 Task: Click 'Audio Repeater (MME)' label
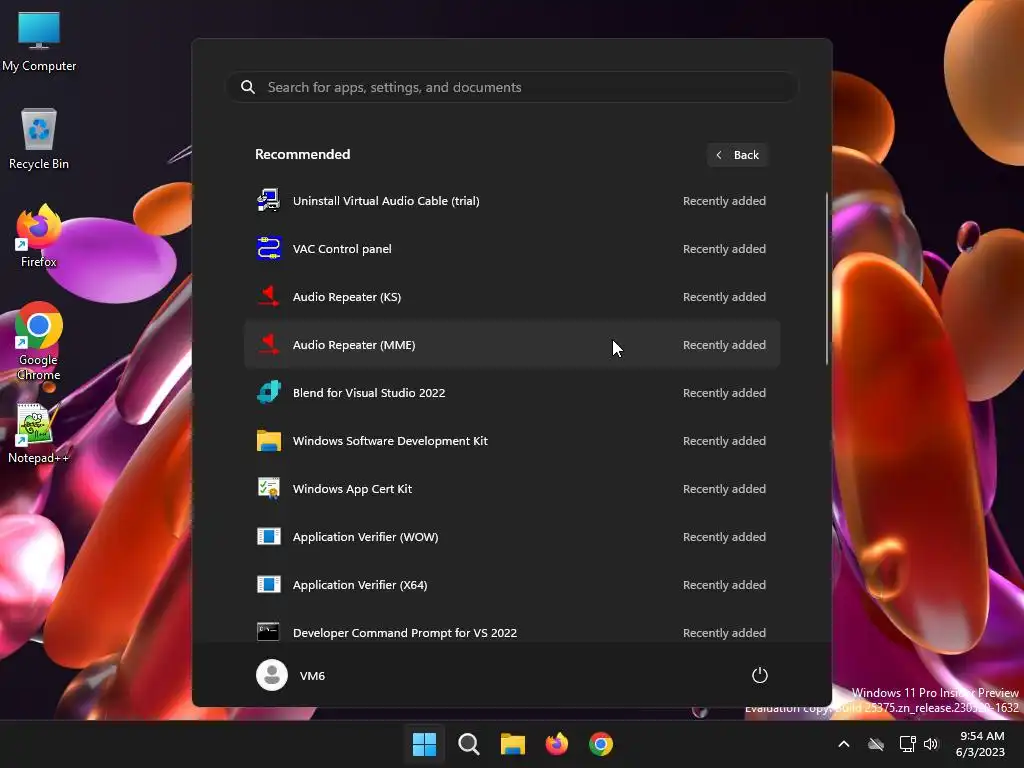354,345
